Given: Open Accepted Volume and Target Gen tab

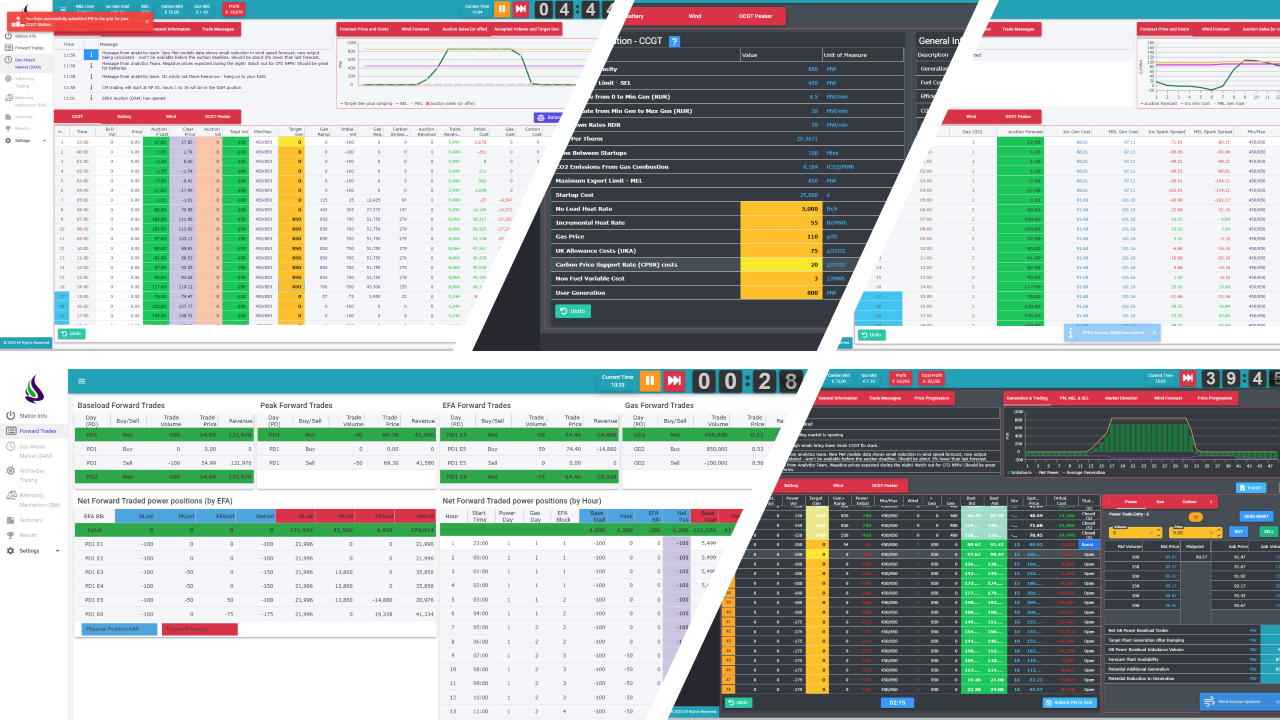Looking at the screenshot, I should coord(526,30).
